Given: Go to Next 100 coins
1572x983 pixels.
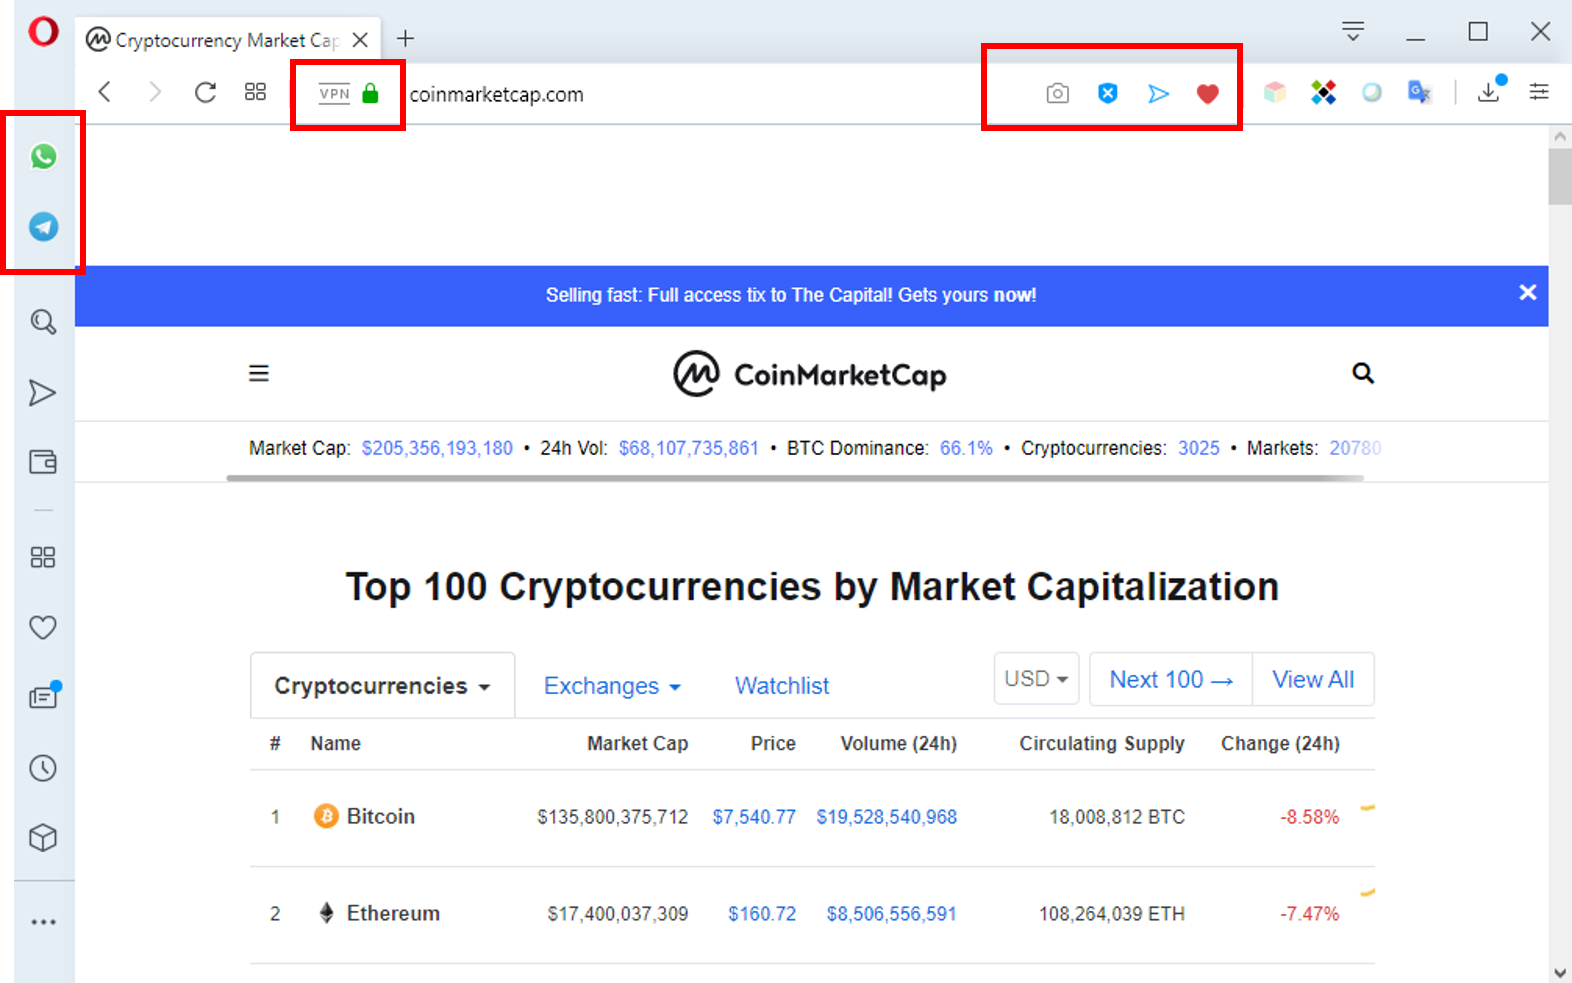Looking at the screenshot, I should [1171, 679].
